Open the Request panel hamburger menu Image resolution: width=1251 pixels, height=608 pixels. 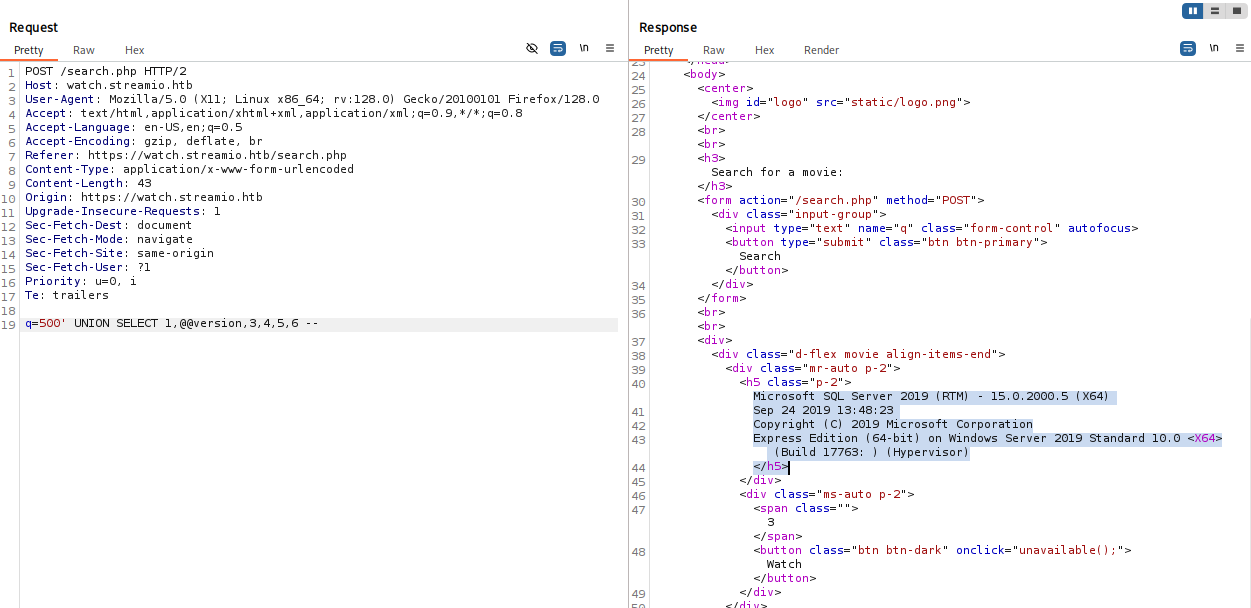pos(610,48)
